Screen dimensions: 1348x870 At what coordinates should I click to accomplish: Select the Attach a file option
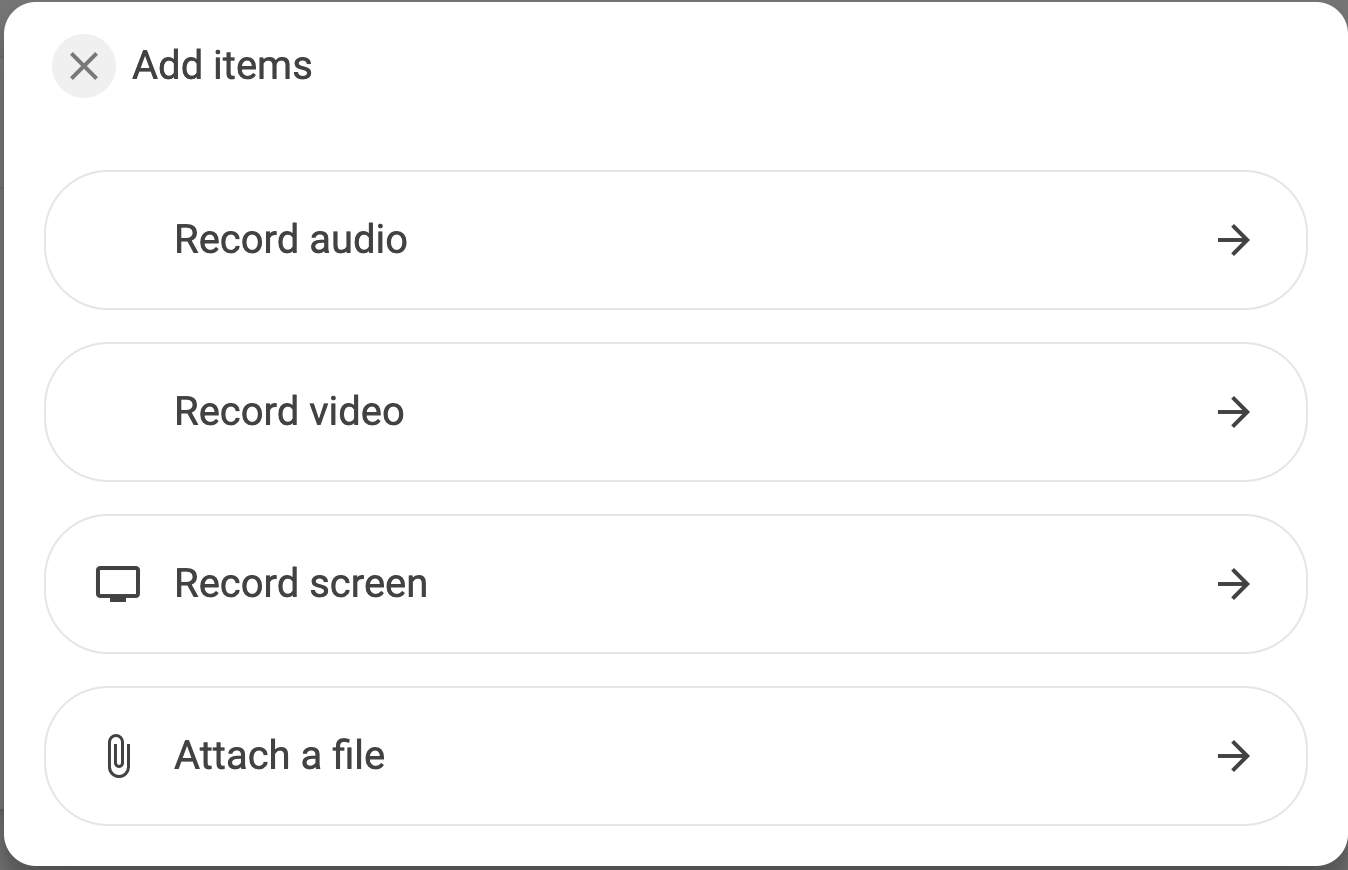point(676,756)
